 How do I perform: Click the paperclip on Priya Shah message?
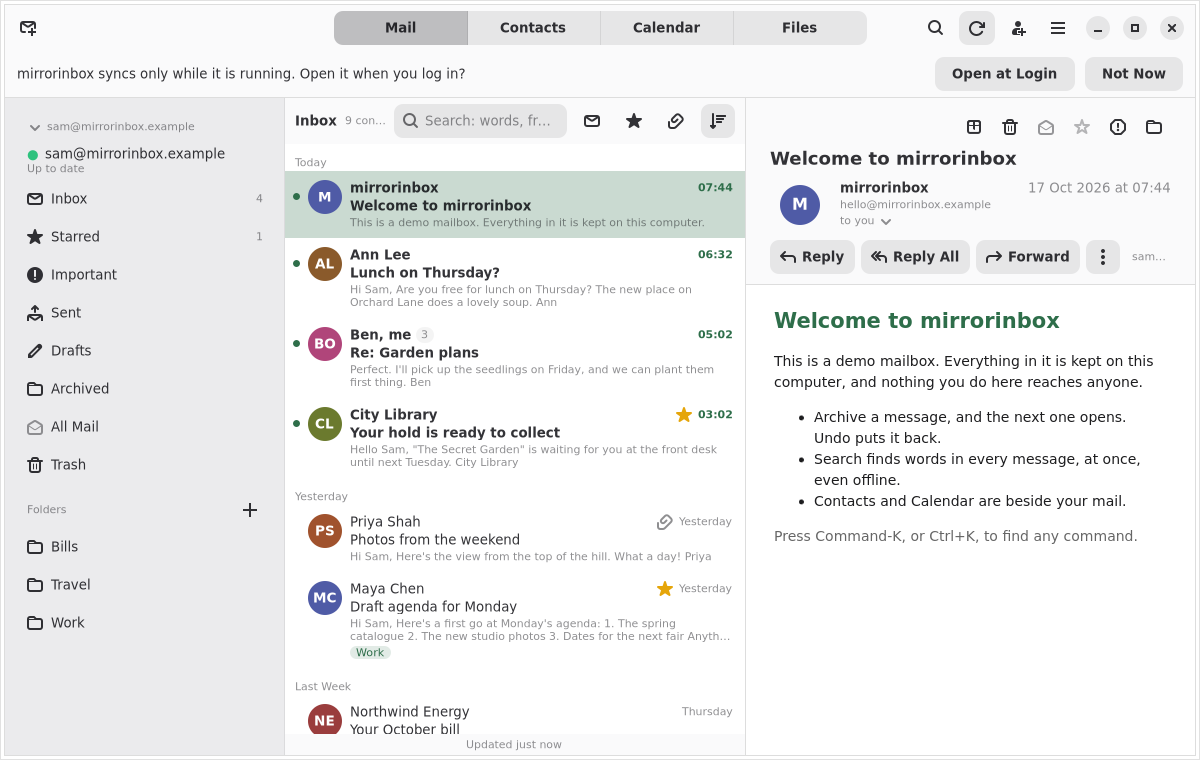coord(665,522)
